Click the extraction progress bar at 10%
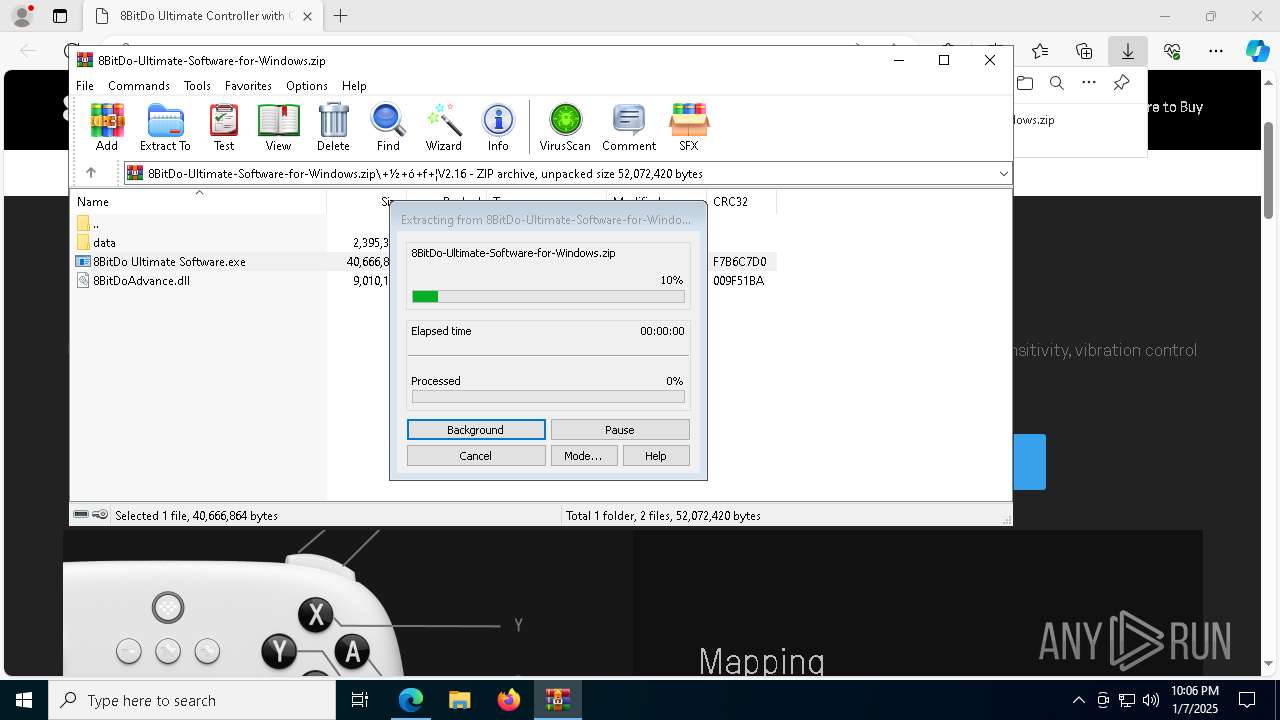 [x=548, y=296]
